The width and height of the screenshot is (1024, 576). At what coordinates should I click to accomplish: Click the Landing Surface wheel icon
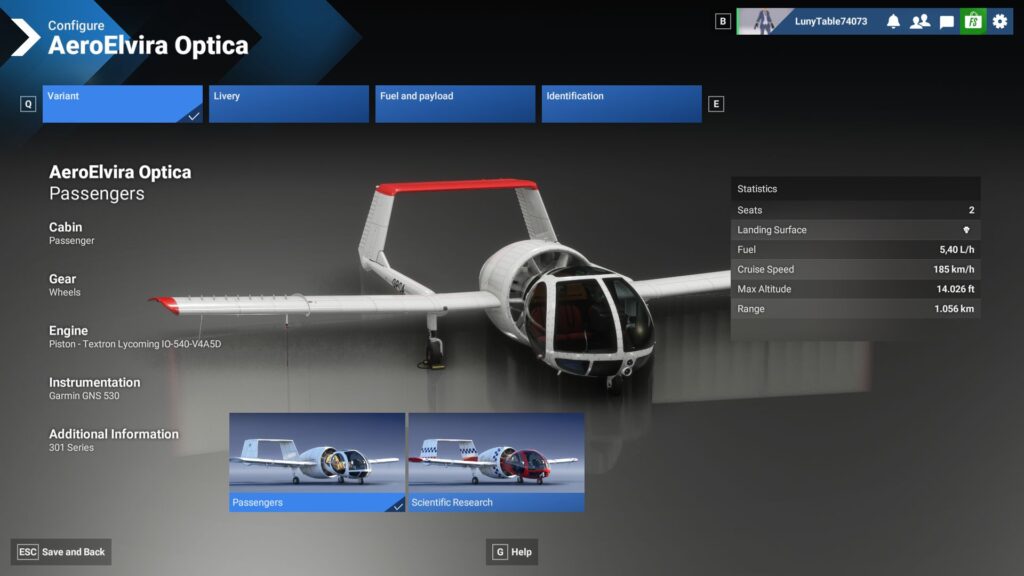966,230
